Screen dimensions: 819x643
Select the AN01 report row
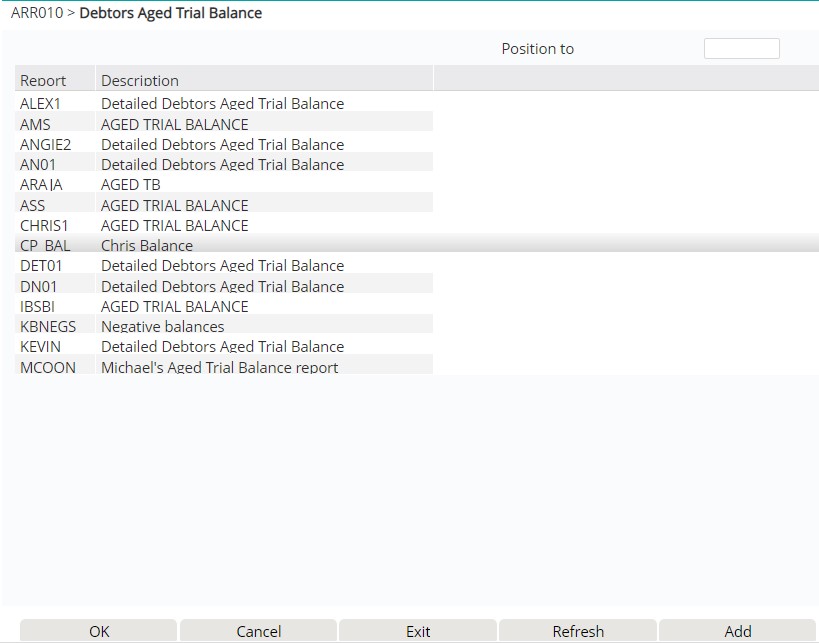click(x=222, y=164)
